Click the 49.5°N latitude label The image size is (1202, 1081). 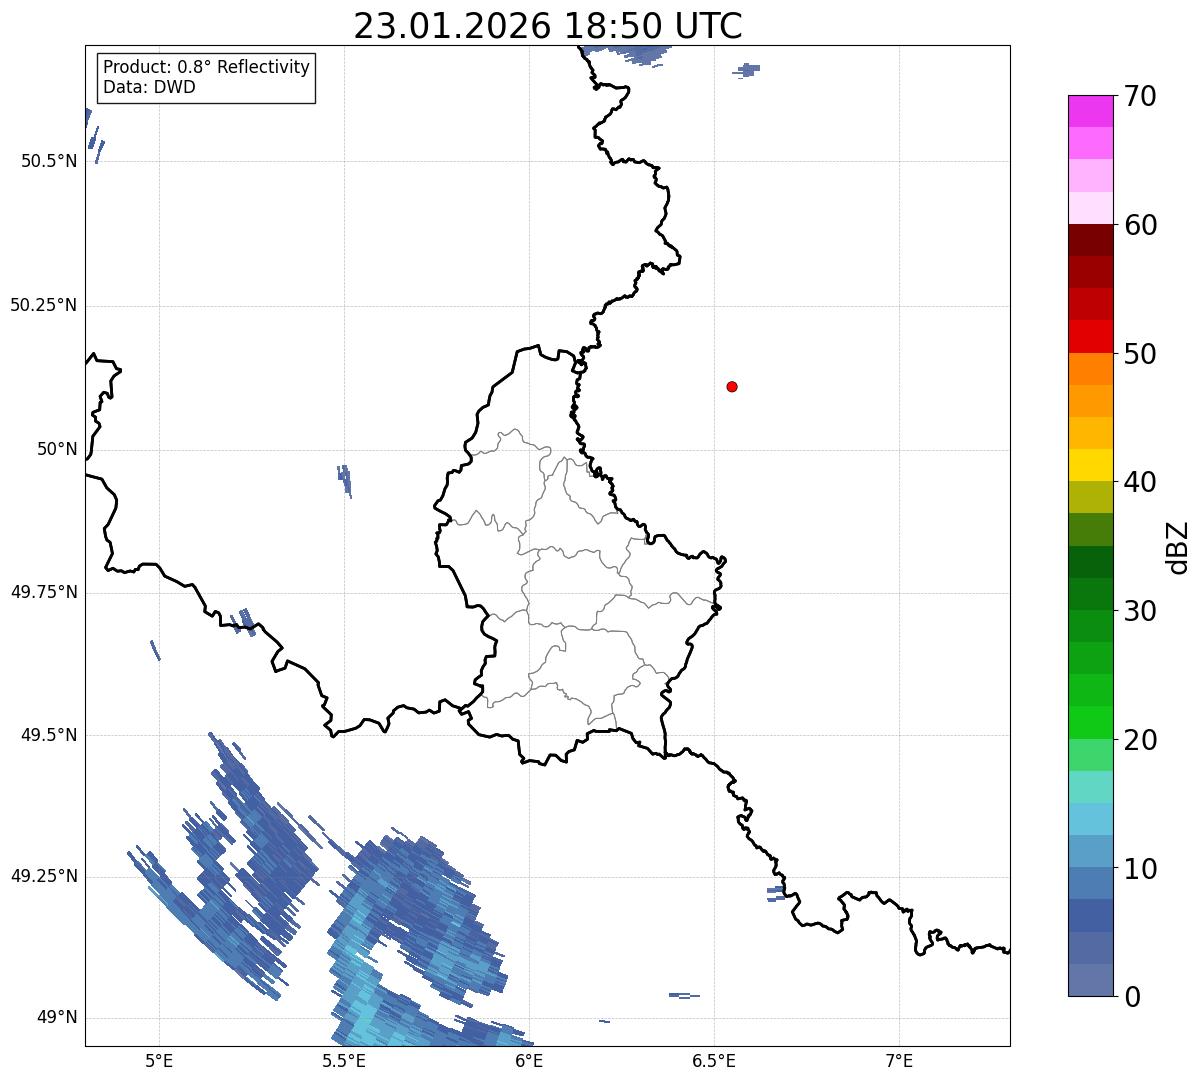(48, 735)
